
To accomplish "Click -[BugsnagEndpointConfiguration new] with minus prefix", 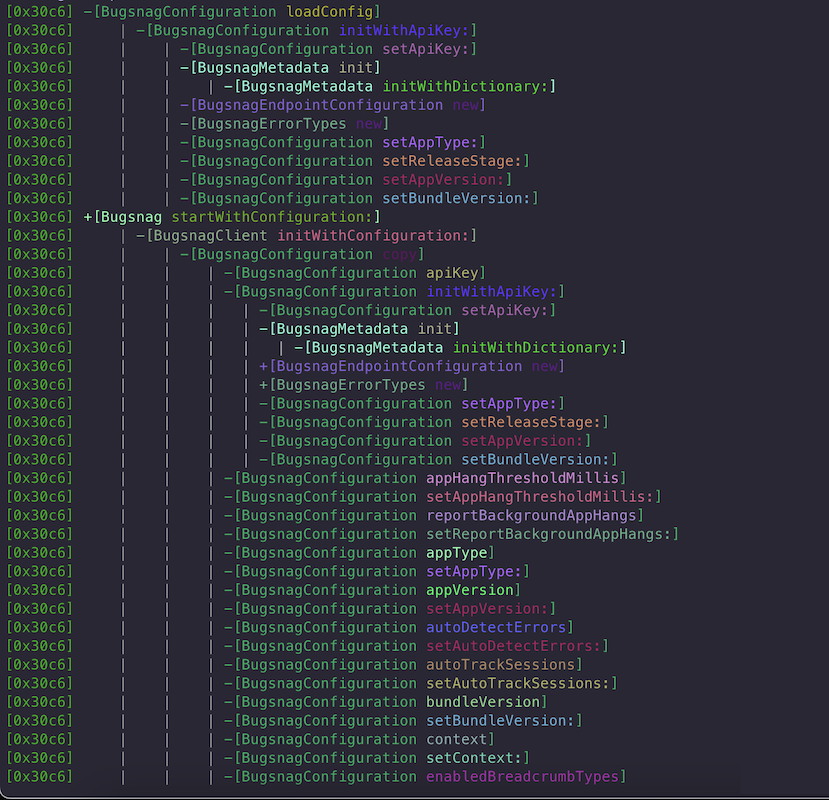I will coord(333,105).
